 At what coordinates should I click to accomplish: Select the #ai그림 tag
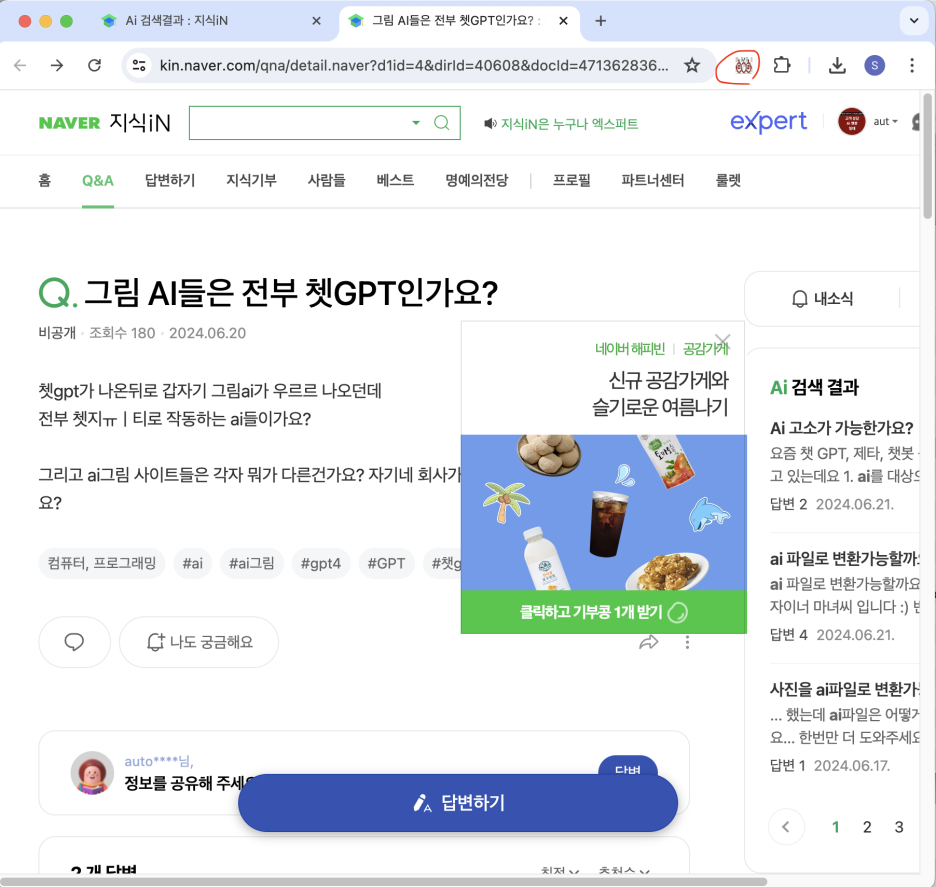coord(251,563)
